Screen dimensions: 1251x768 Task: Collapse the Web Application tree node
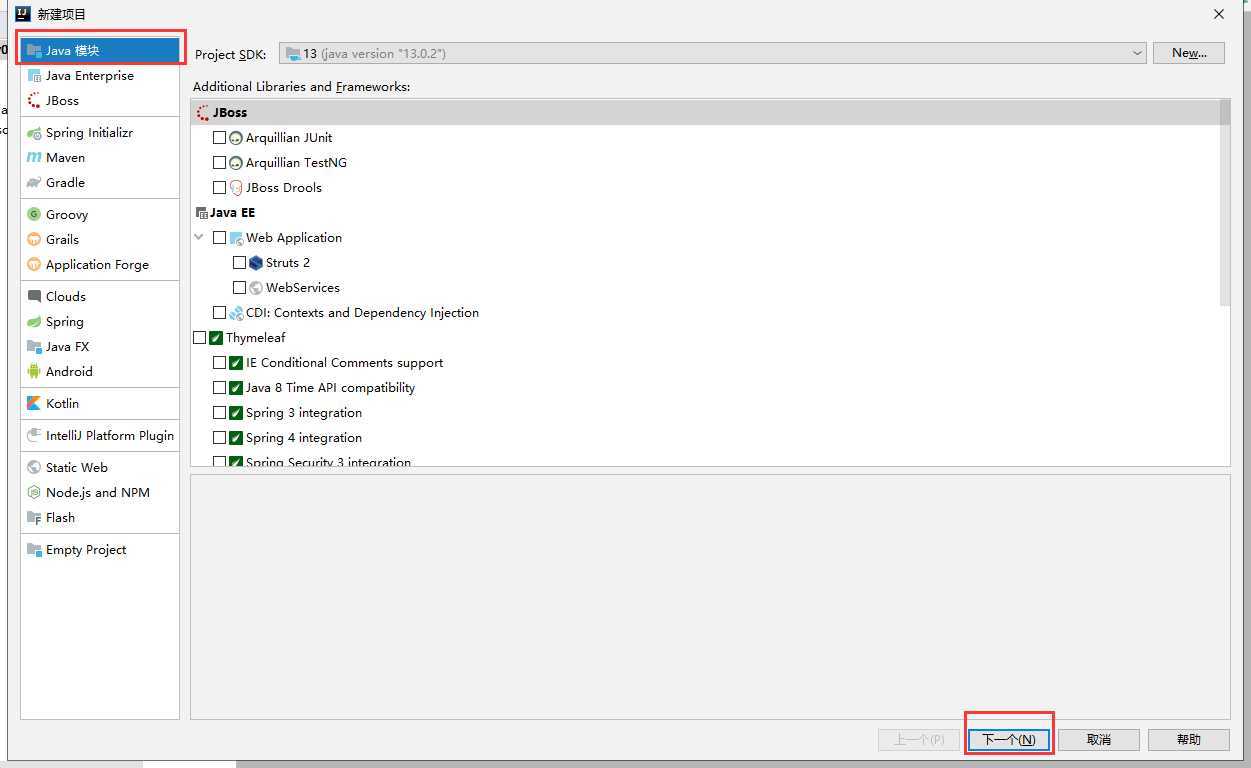(199, 237)
